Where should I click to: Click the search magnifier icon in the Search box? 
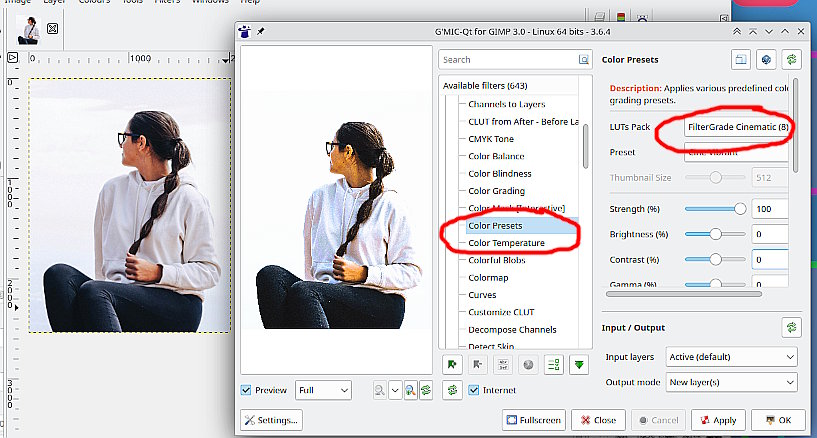pos(584,60)
